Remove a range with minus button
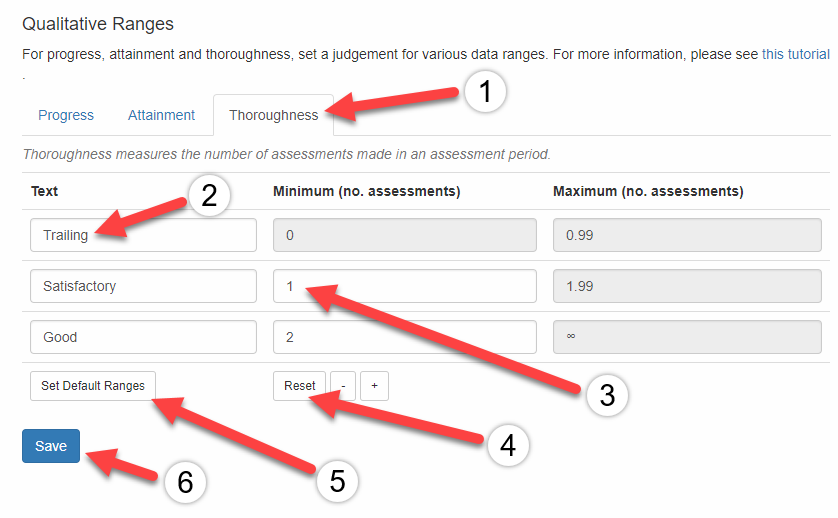 [342, 386]
